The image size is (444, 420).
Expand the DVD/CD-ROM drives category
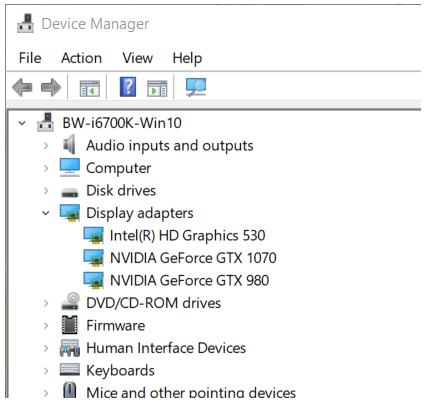pyautogui.click(x=46, y=303)
